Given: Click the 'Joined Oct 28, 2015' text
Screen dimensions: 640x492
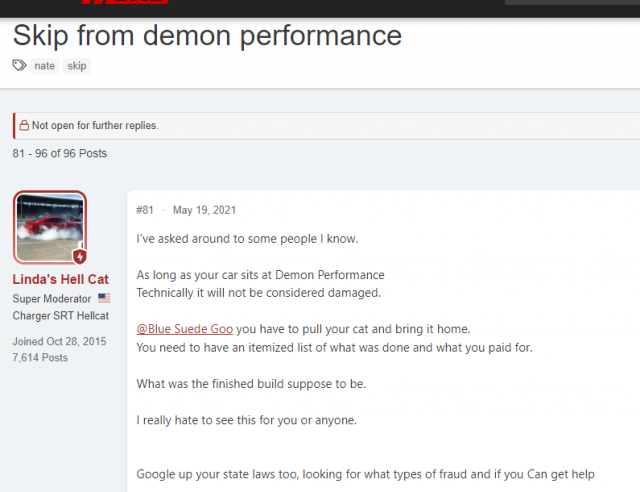Looking at the screenshot, I should 60,341.
